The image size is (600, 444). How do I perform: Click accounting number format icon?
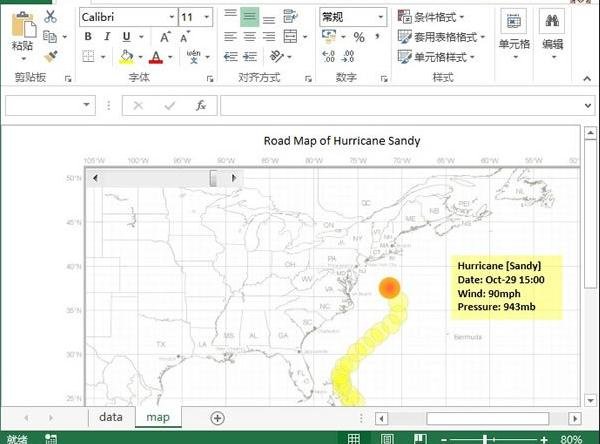(329, 37)
